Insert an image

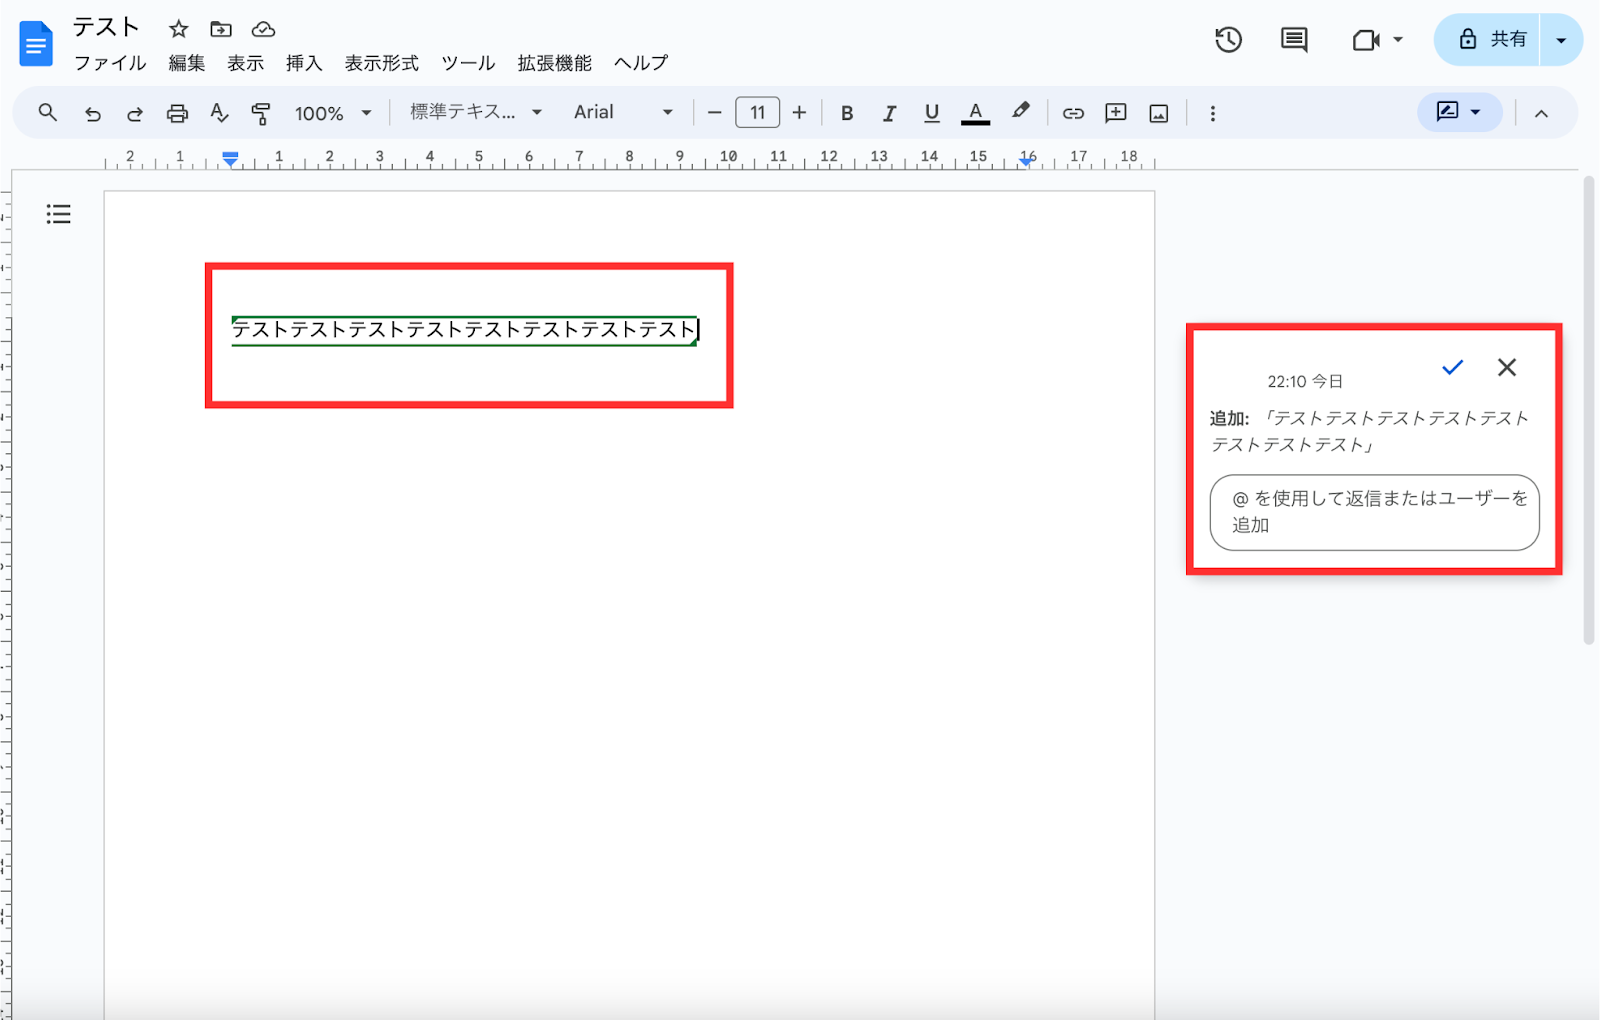pos(1158,113)
